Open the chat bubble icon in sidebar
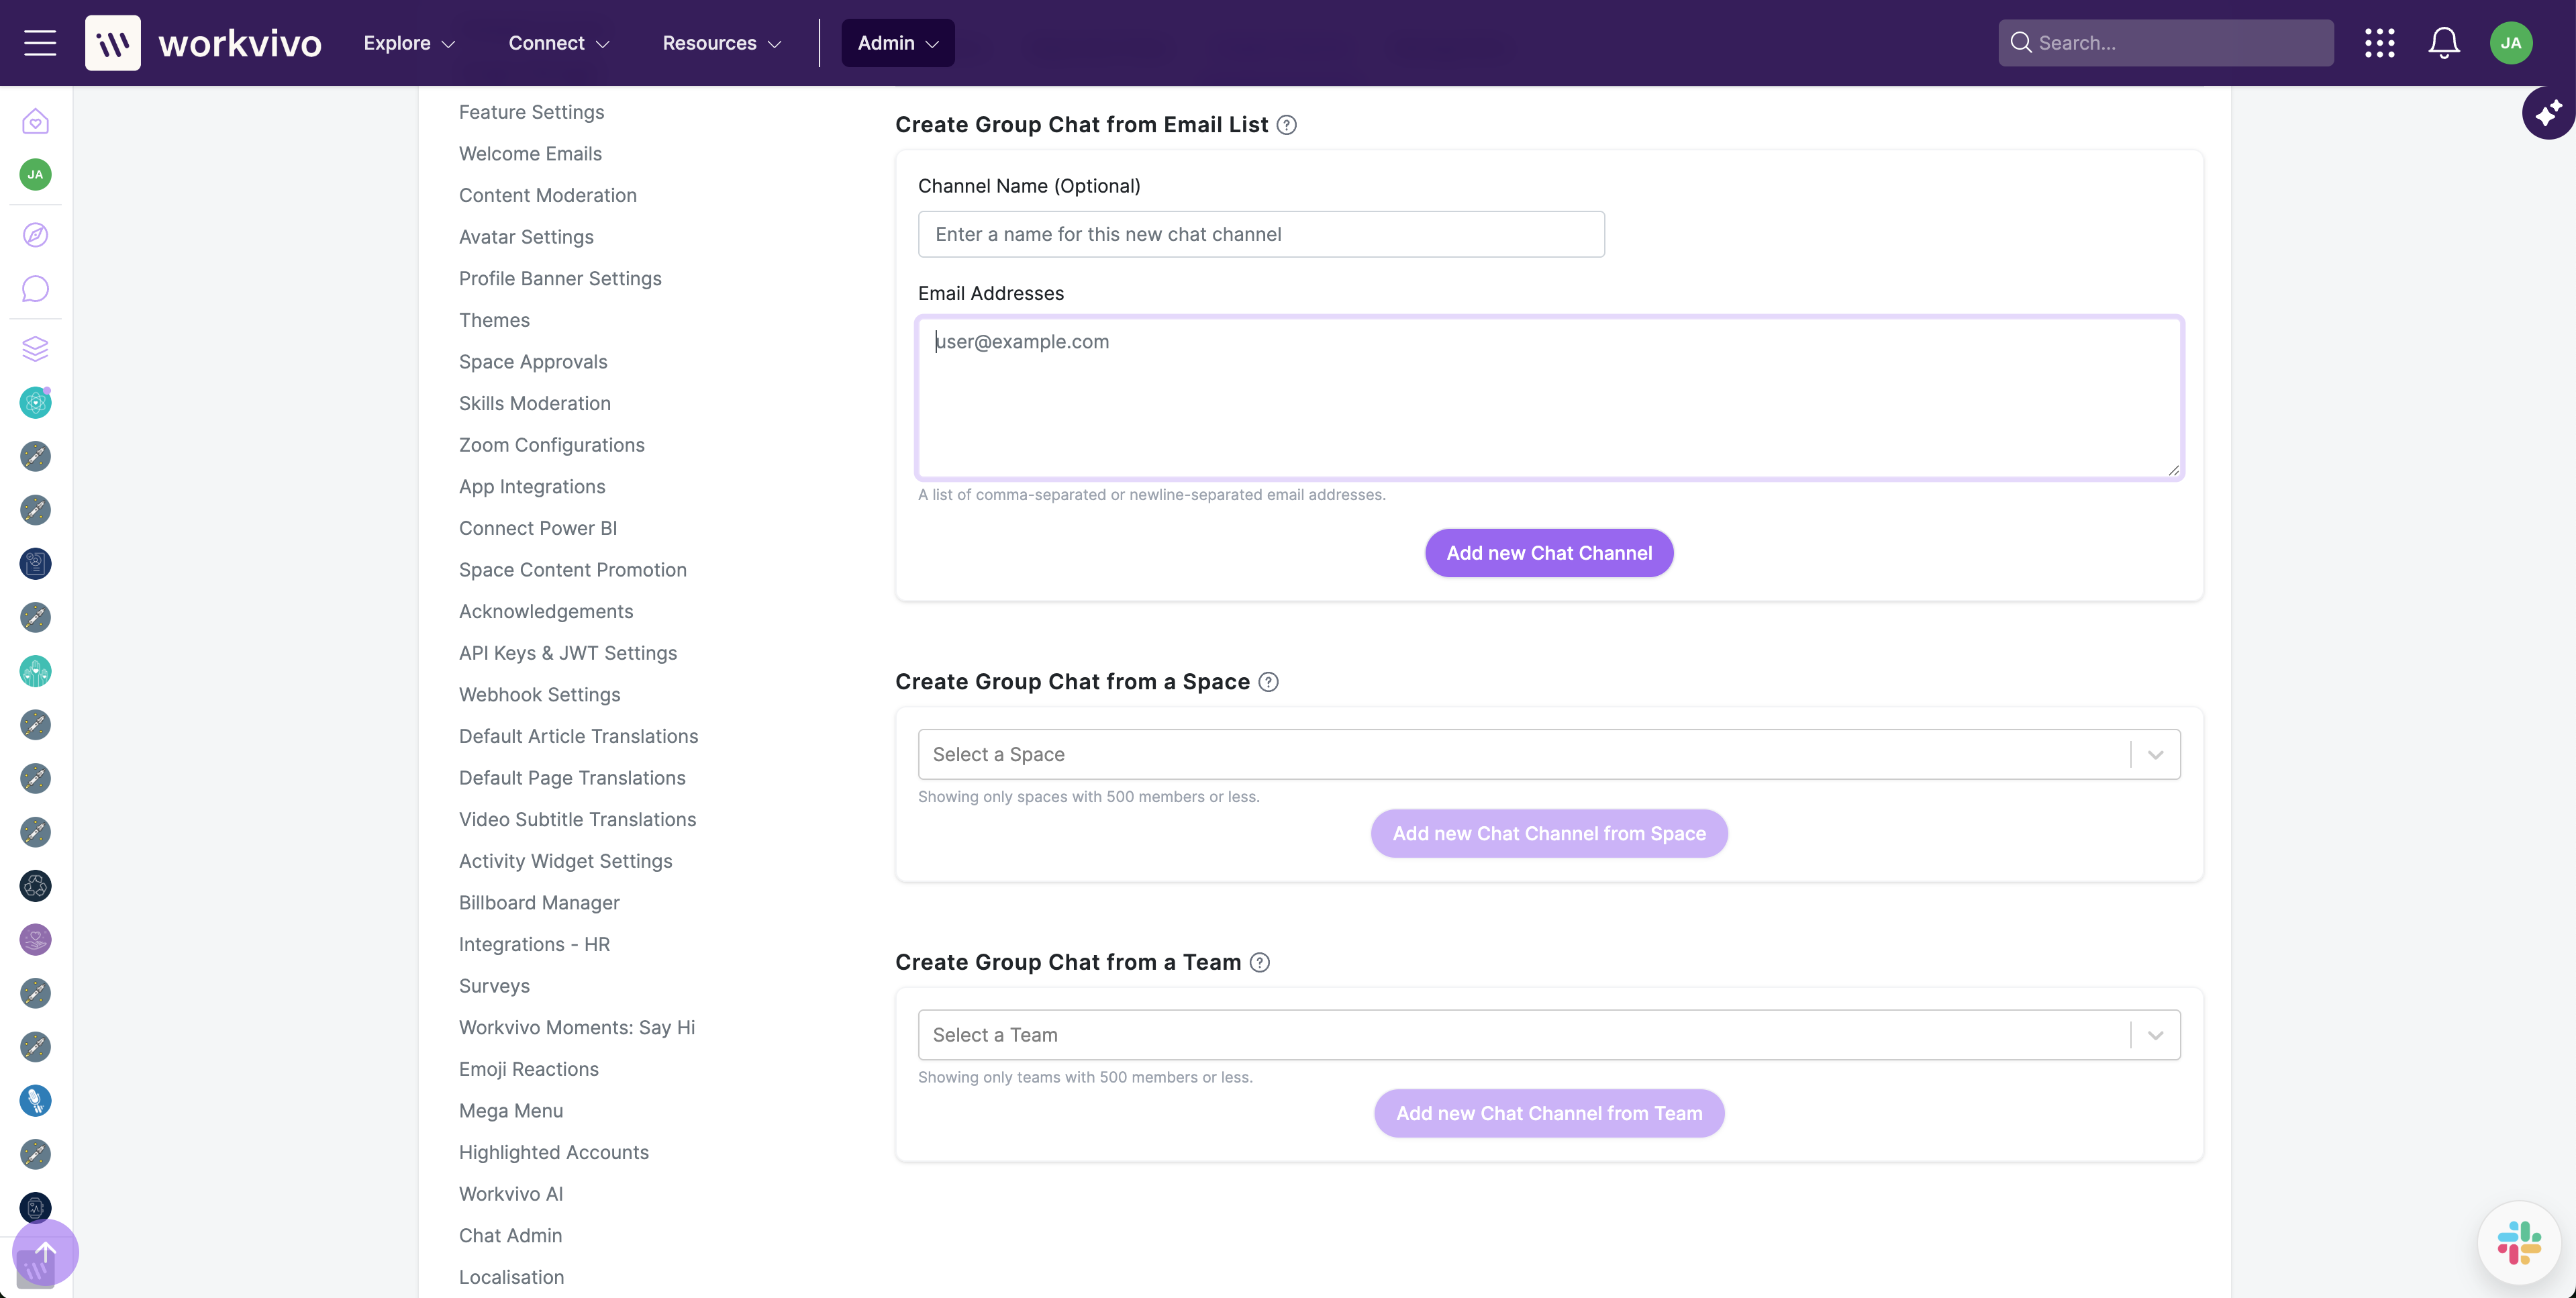2576x1298 pixels. 35,289
